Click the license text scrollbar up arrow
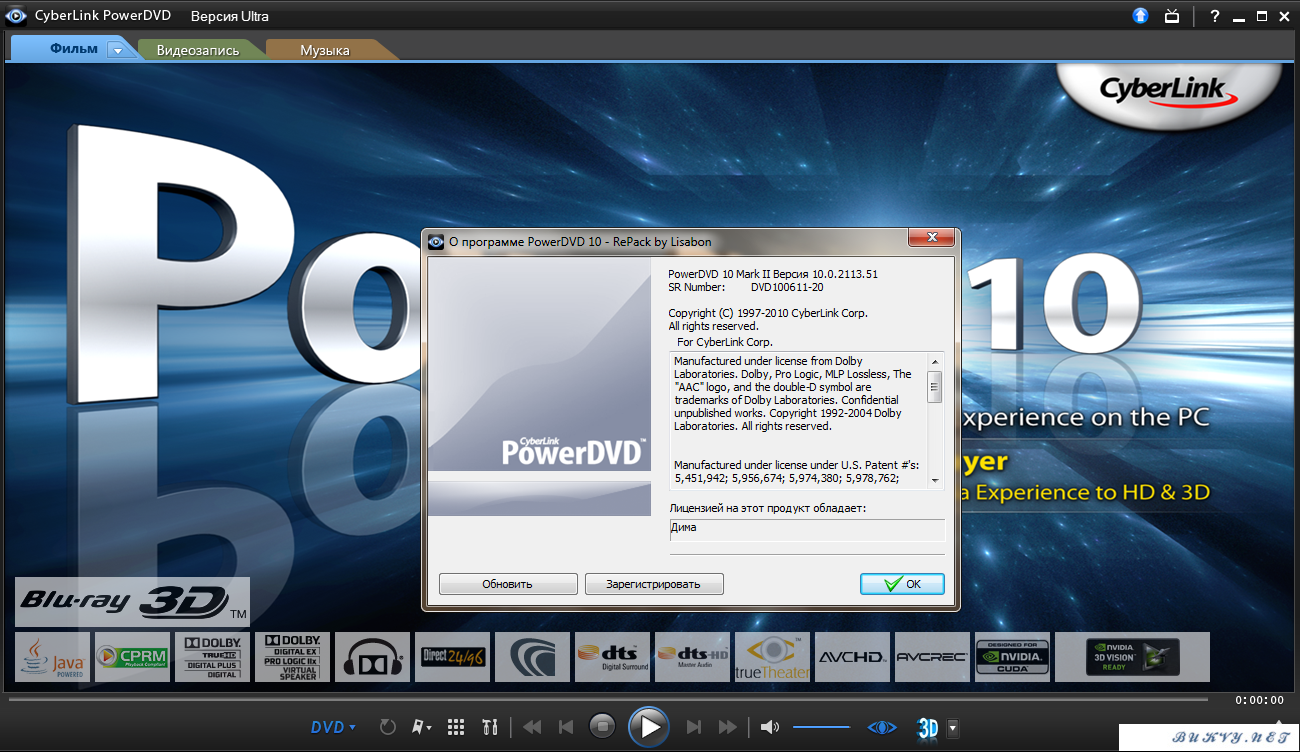 click(x=935, y=361)
